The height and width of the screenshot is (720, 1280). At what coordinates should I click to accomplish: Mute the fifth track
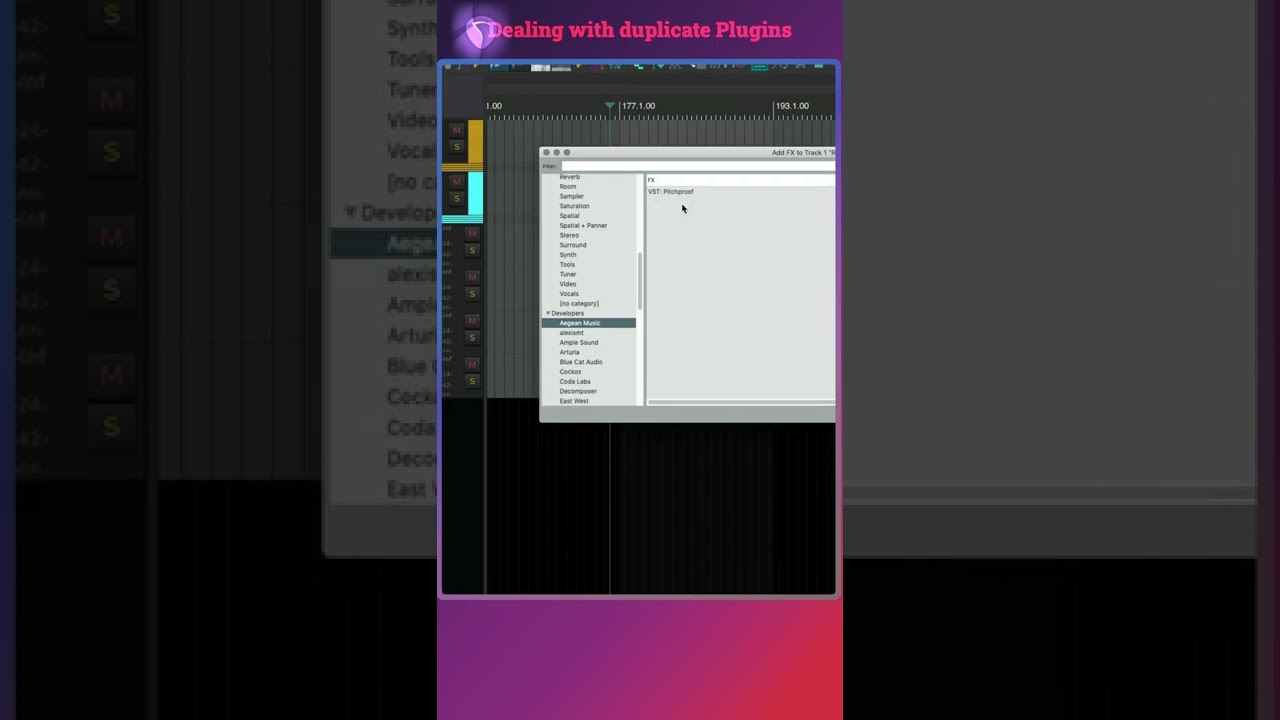click(473, 320)
